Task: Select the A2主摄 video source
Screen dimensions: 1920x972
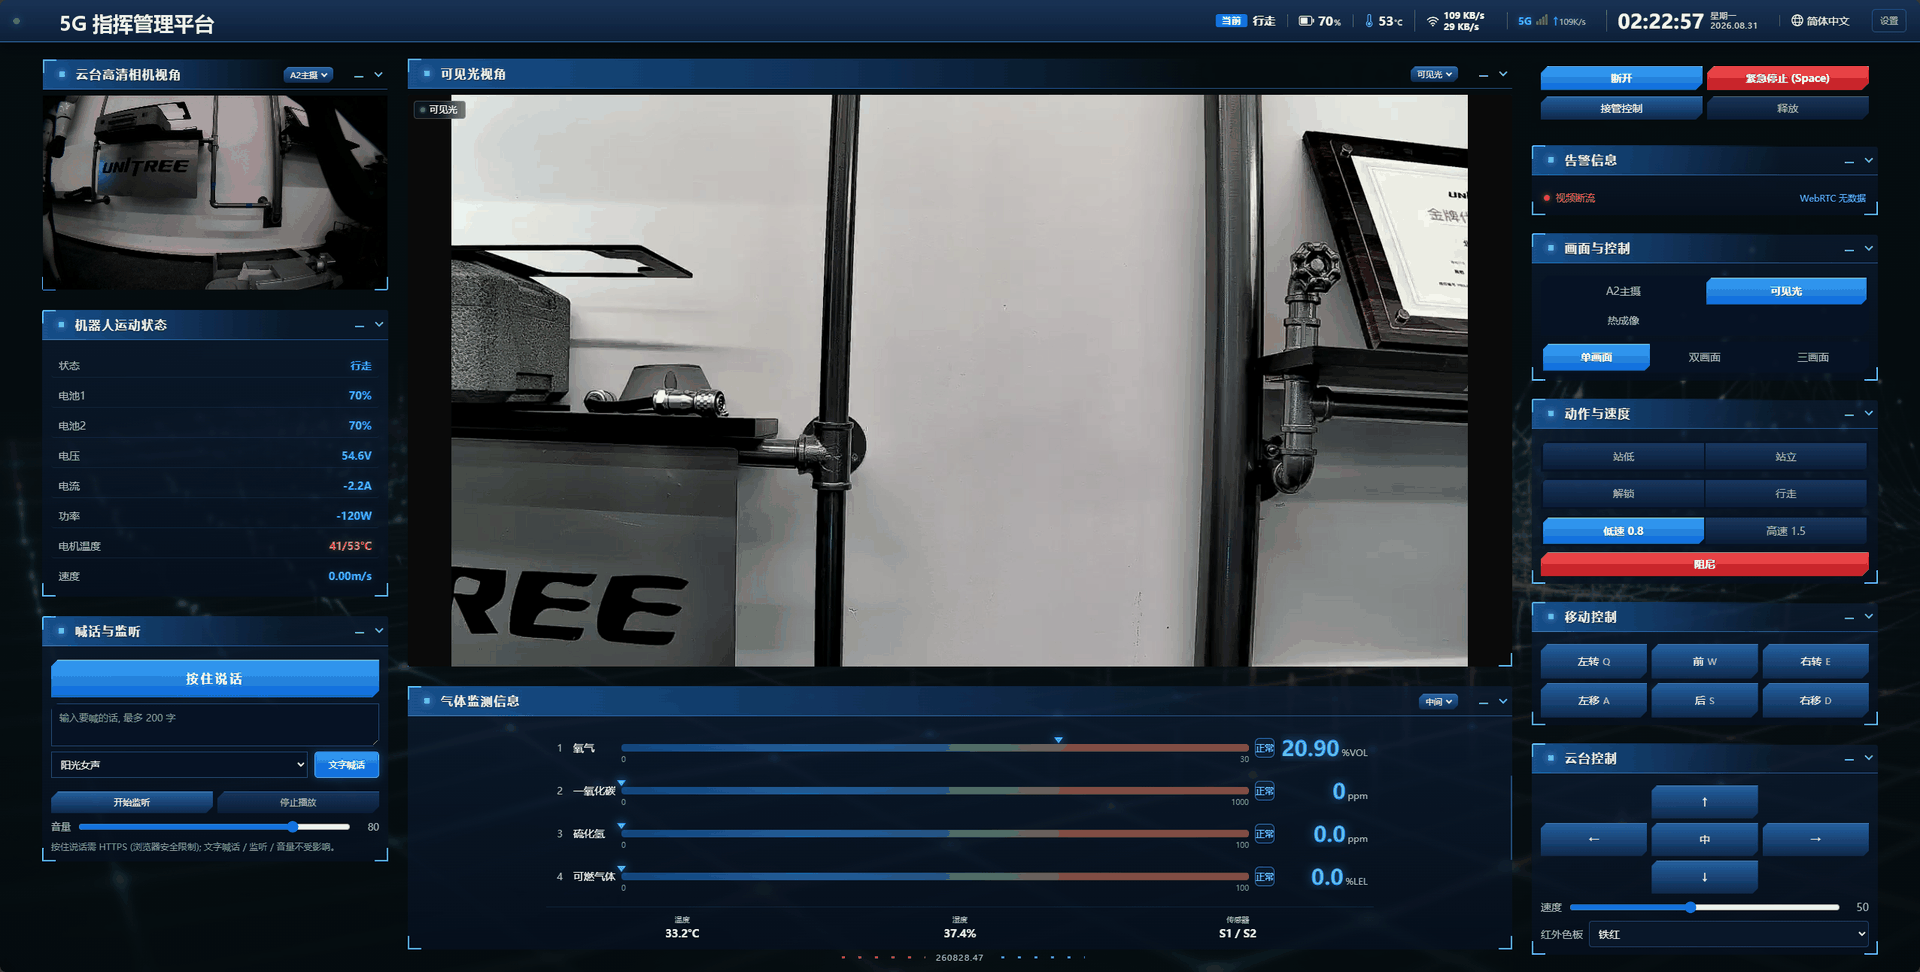Action: [1623, 291]
